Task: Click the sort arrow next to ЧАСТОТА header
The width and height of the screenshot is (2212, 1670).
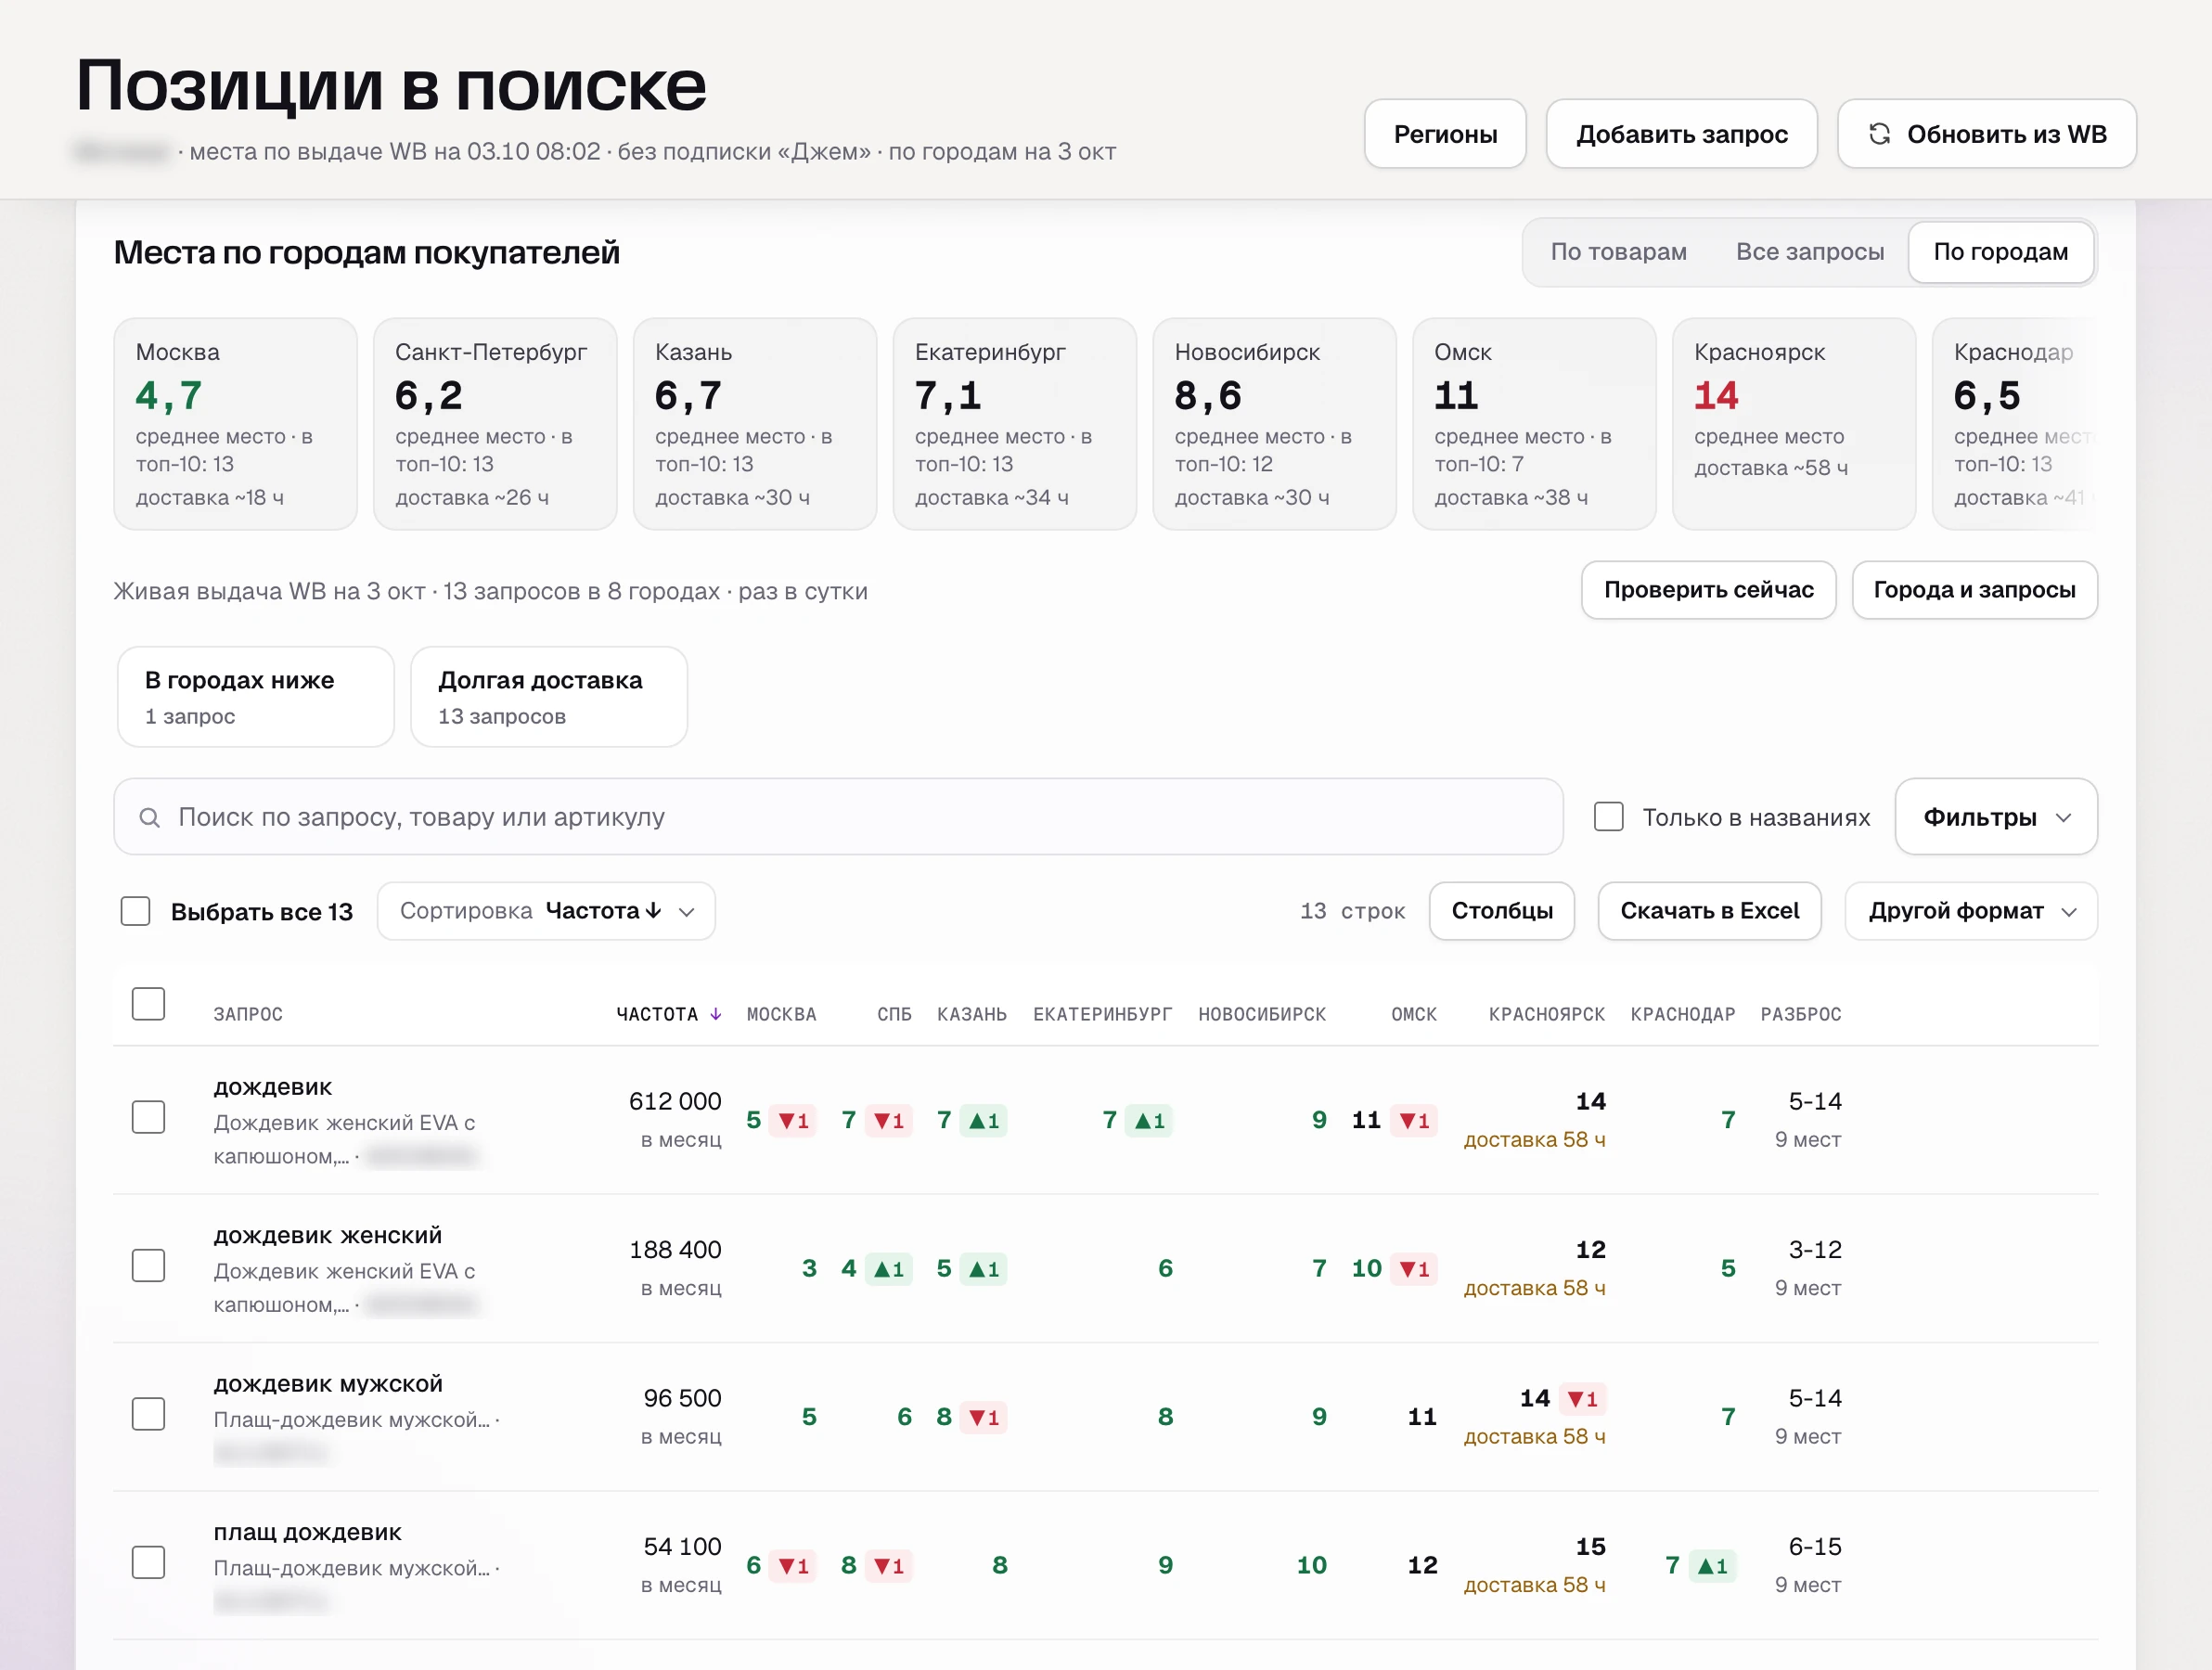Action: tap(716, 1014)
